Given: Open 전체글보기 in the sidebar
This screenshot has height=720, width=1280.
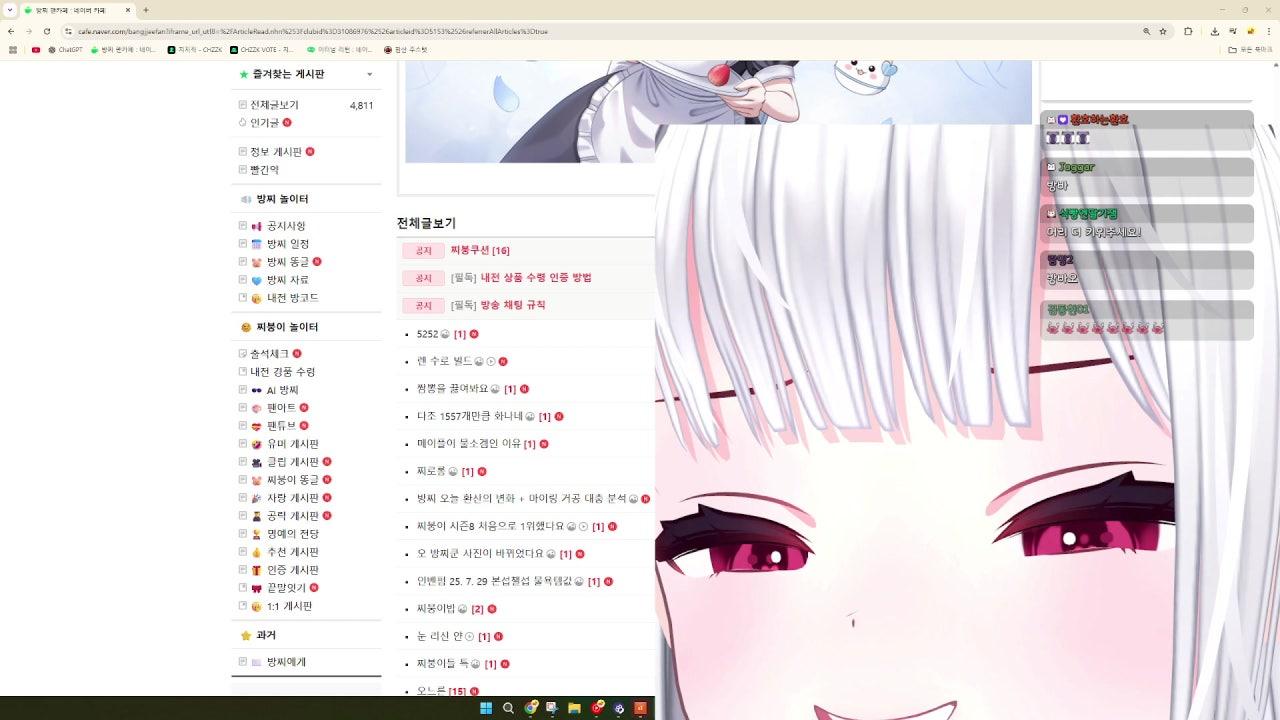Looking at the screenshot, I should coord(274,105).
